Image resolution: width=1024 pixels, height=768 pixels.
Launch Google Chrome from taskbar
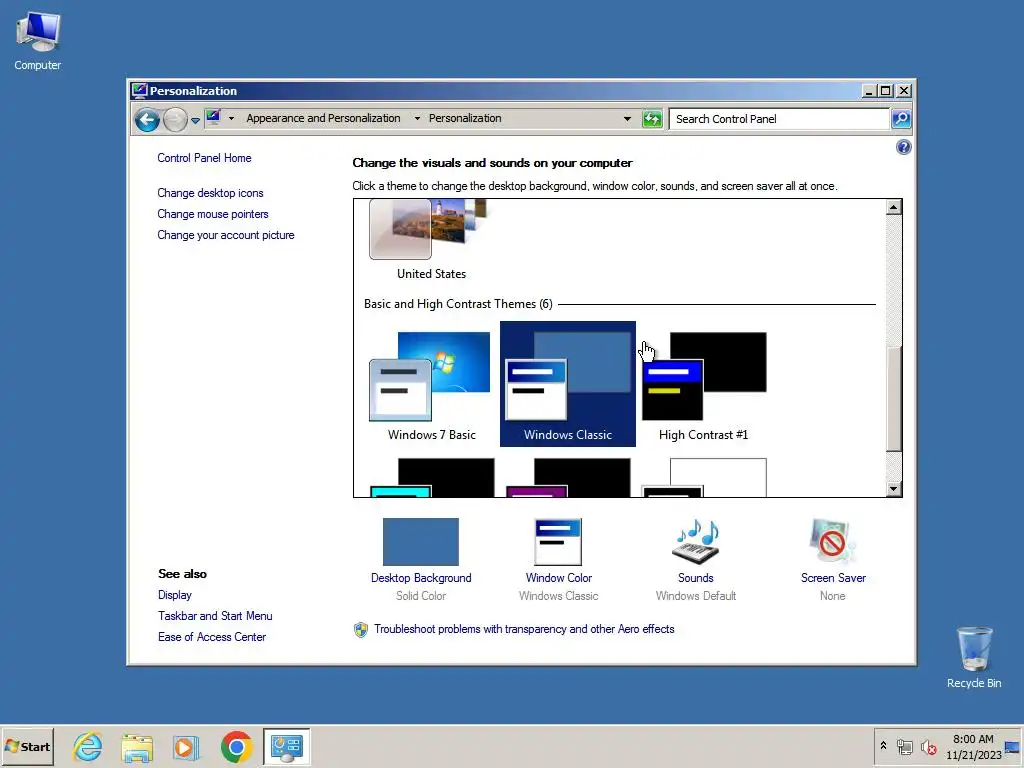pos(236,746)
